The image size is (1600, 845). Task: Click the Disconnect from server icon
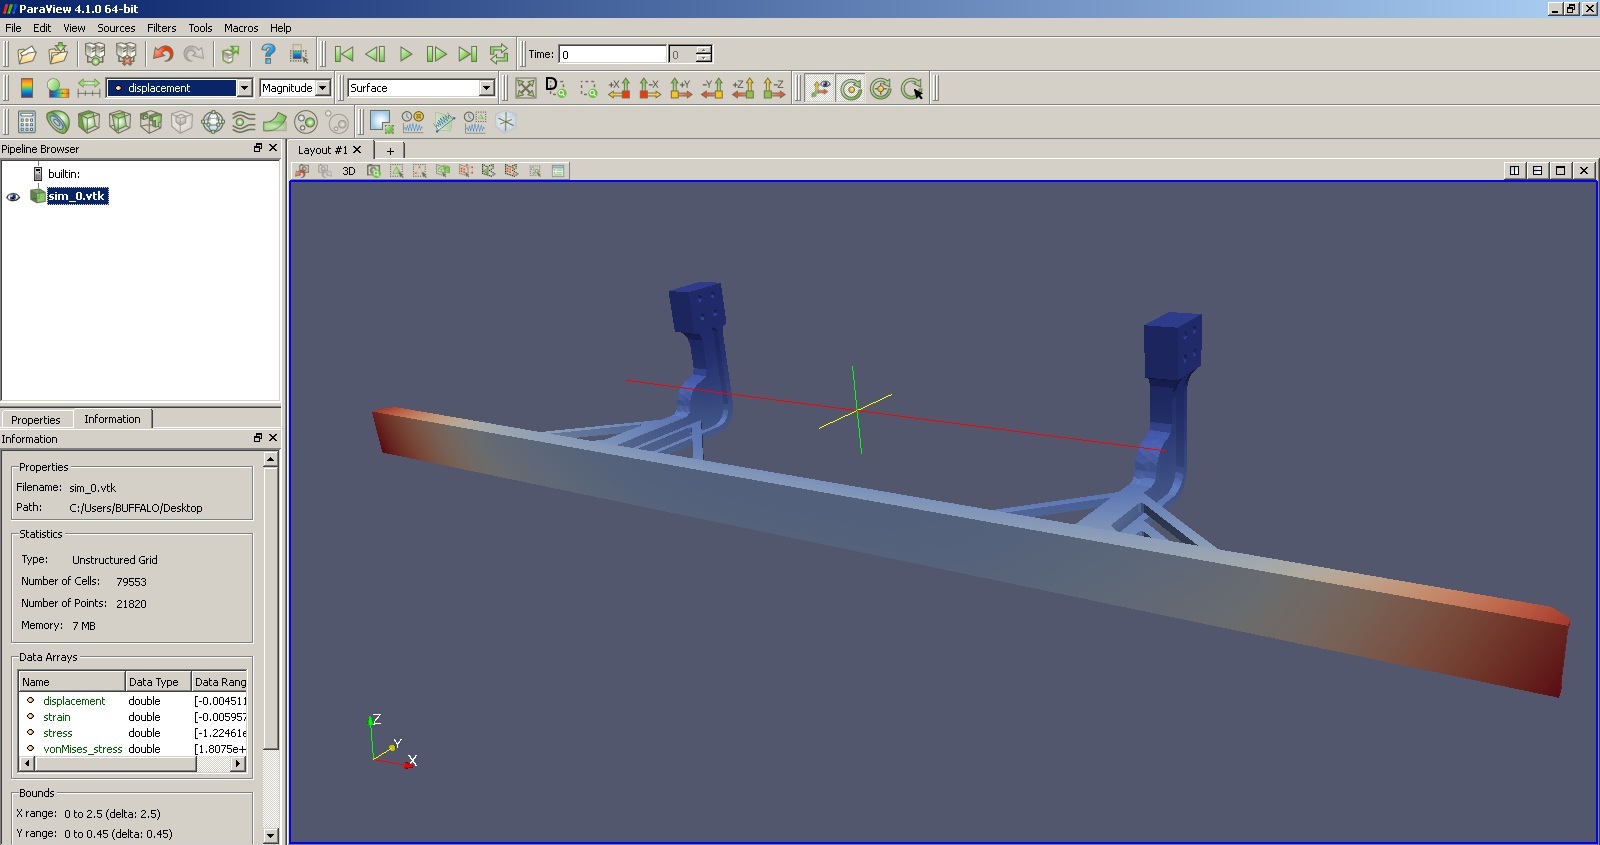click(126, 54)
